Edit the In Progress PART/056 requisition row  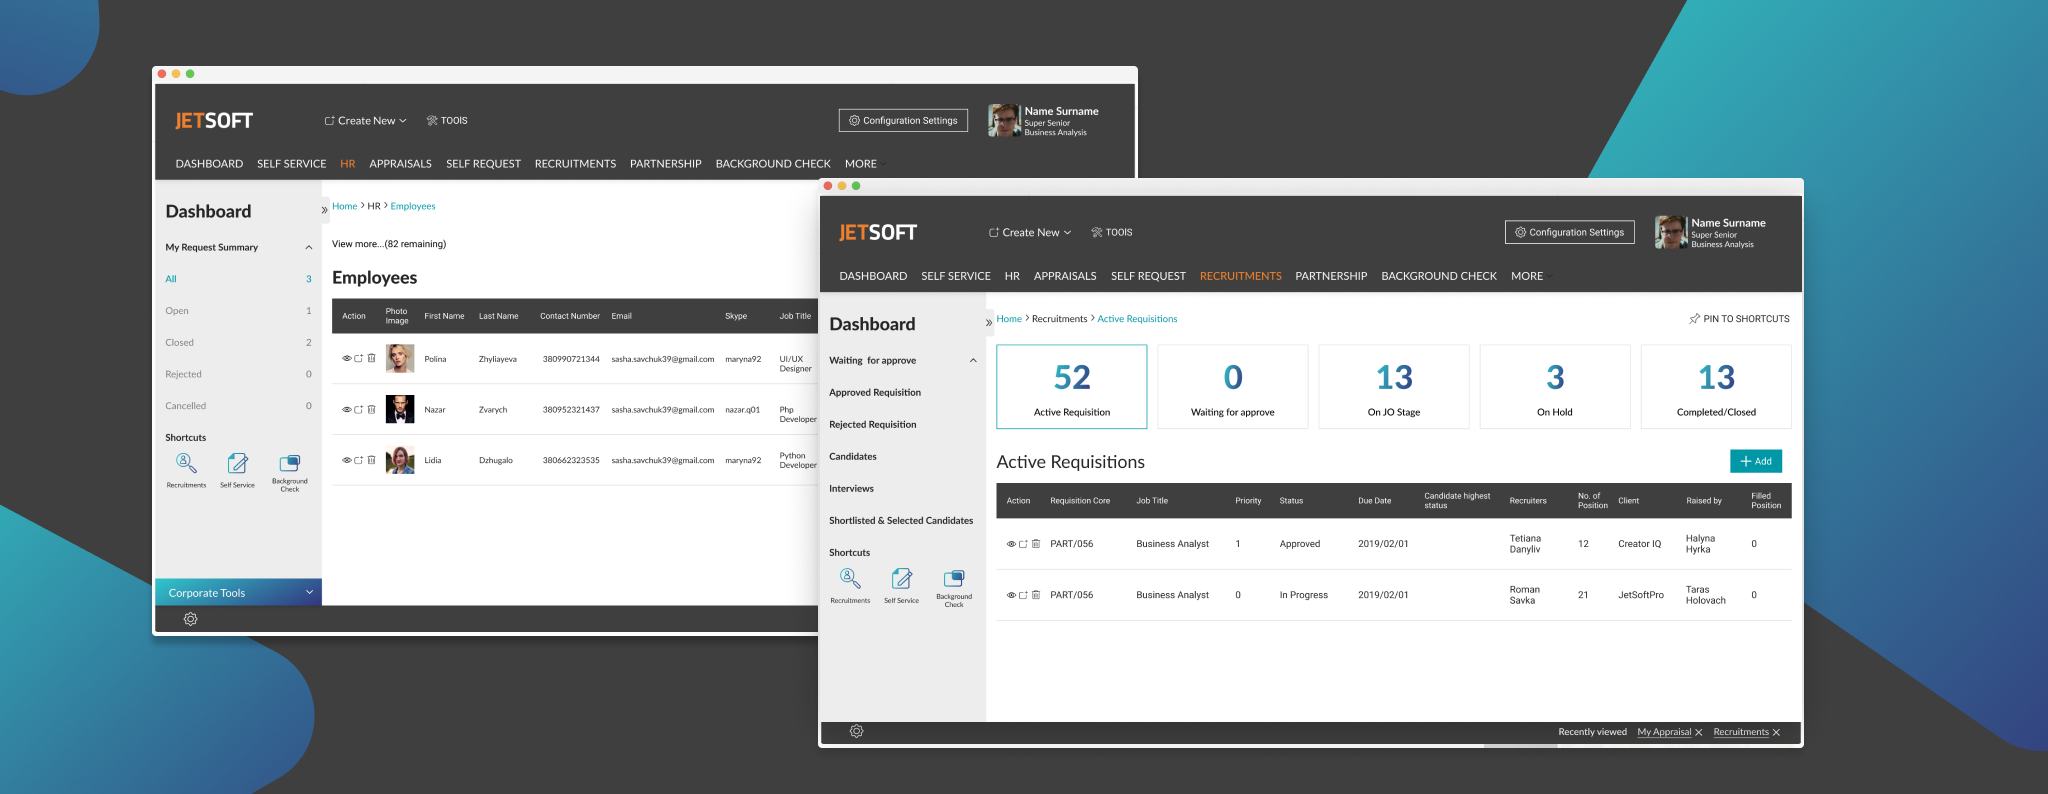(1023, 595)
